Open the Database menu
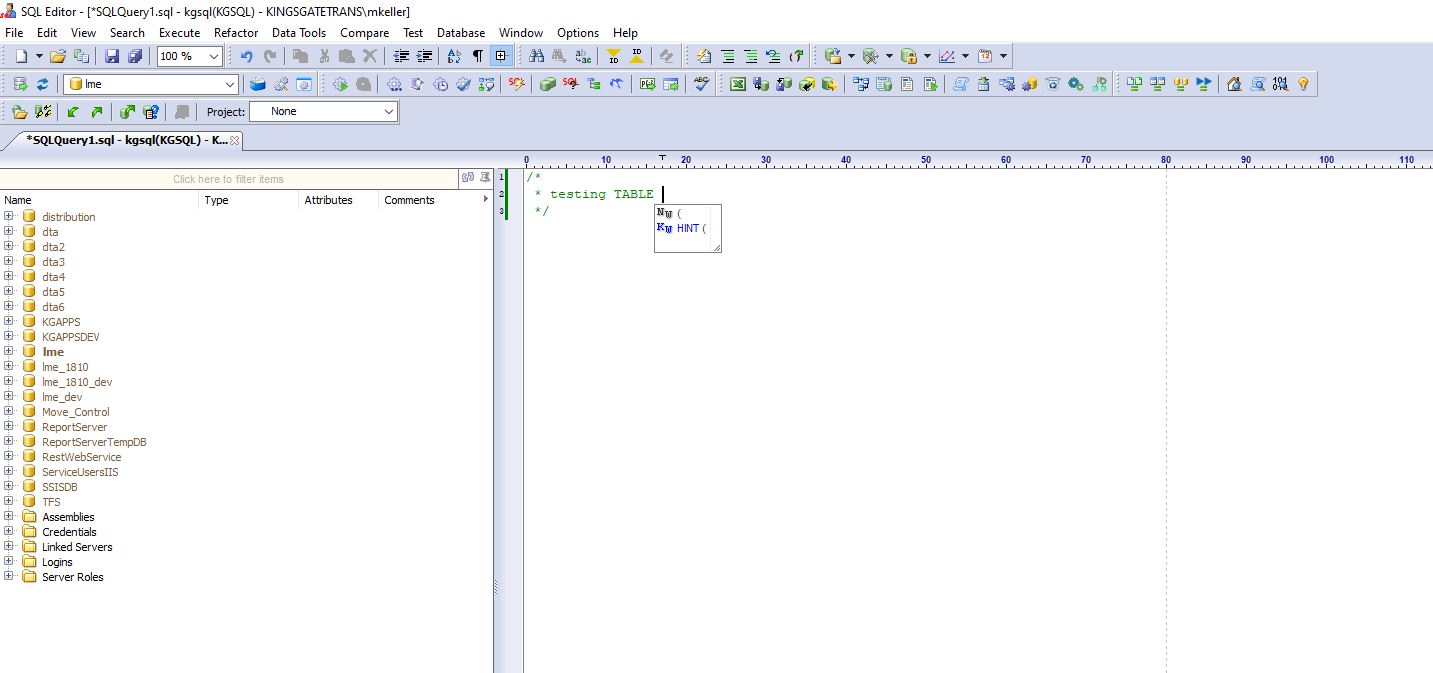1433x673 pixels. pos(461,32)
